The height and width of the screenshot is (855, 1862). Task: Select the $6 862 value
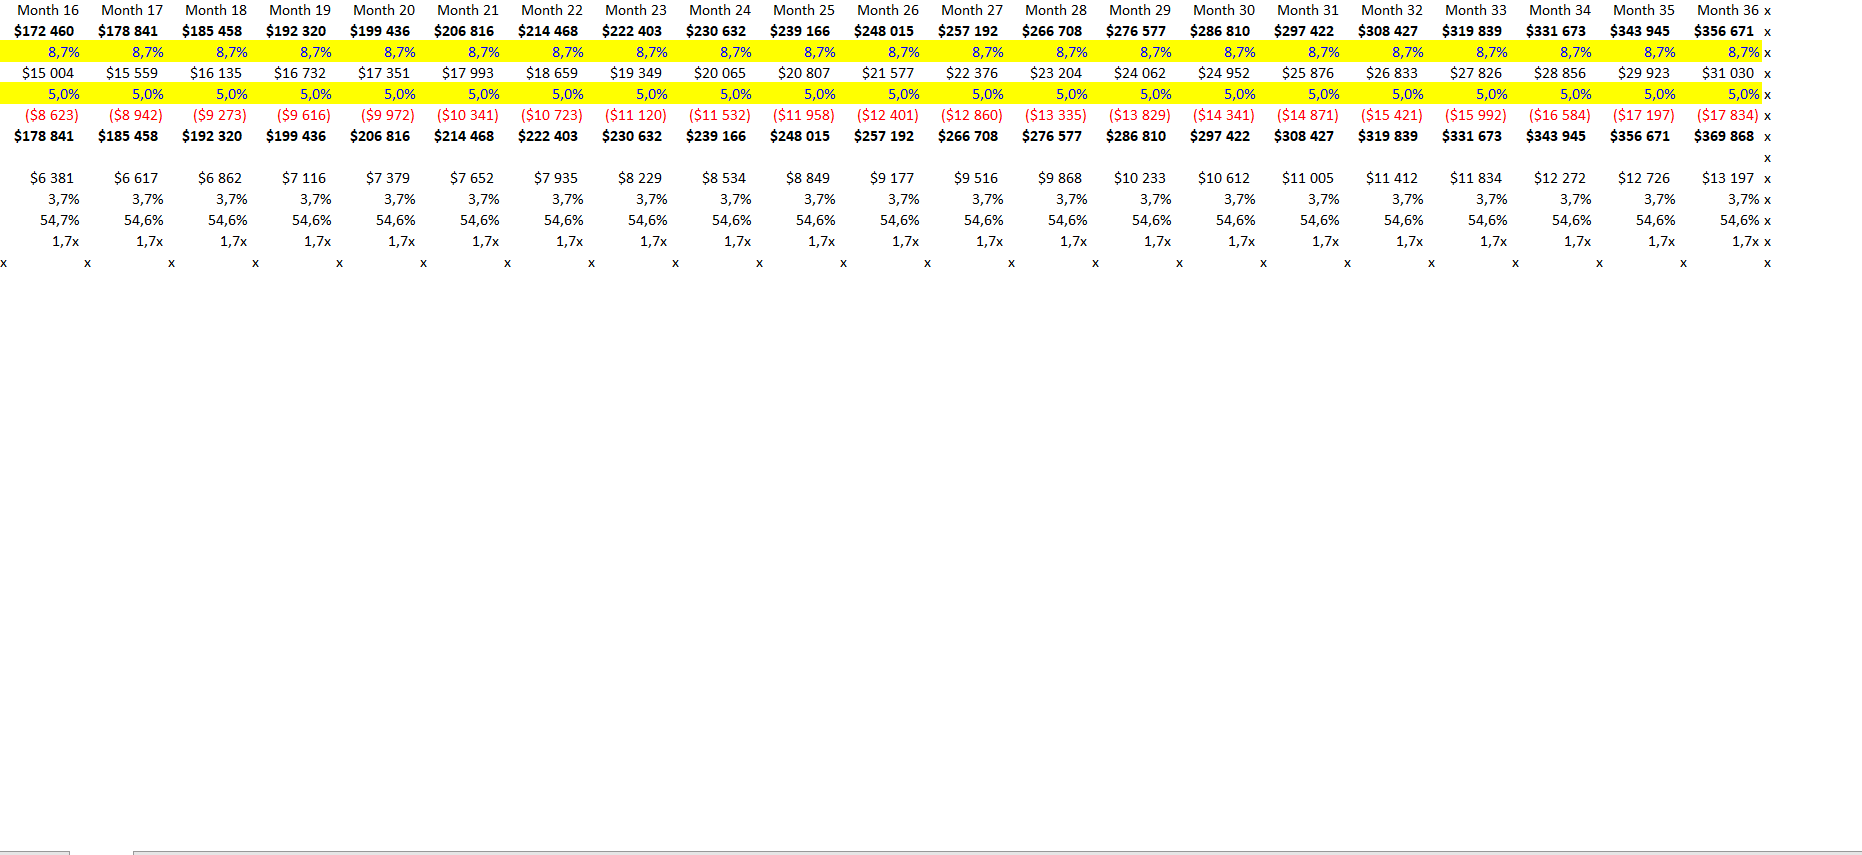pyautogui.click(x=220, y=178)
